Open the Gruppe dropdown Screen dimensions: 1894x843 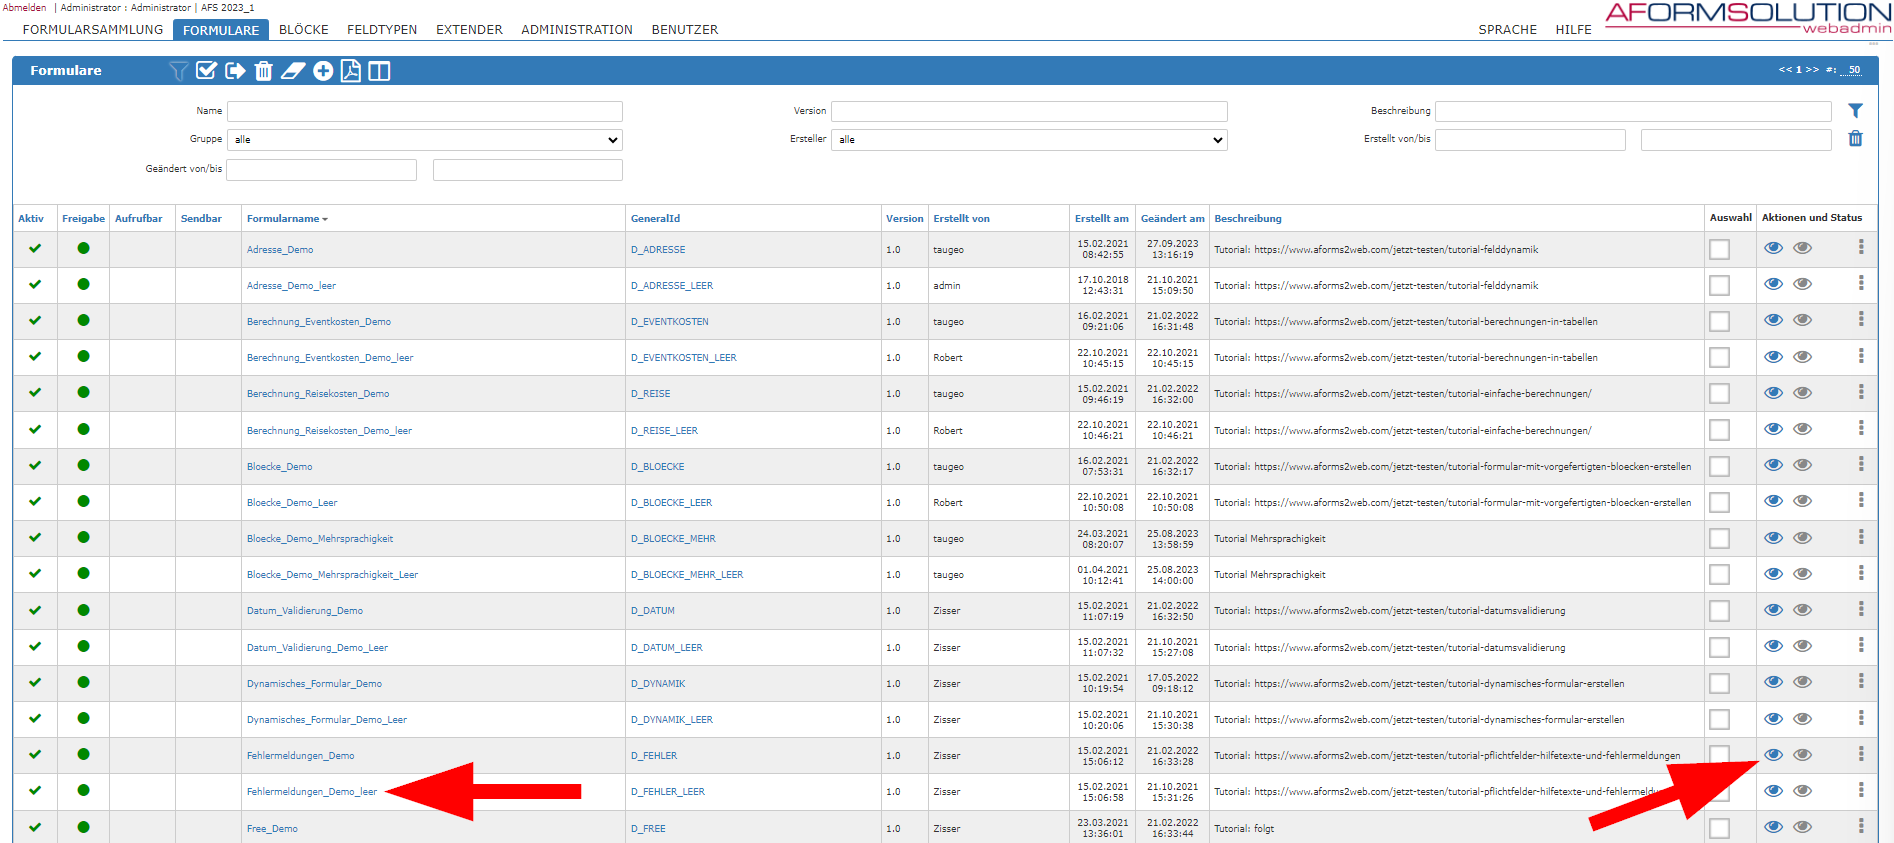[x=424, y=140]
